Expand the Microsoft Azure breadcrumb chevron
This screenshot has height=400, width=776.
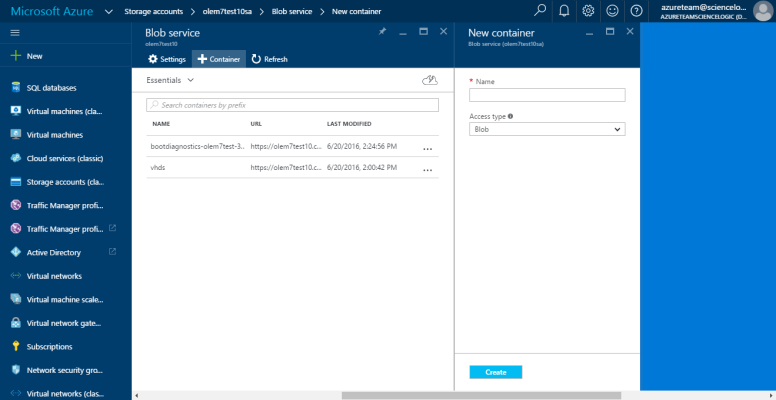click(x=109, y=11)
